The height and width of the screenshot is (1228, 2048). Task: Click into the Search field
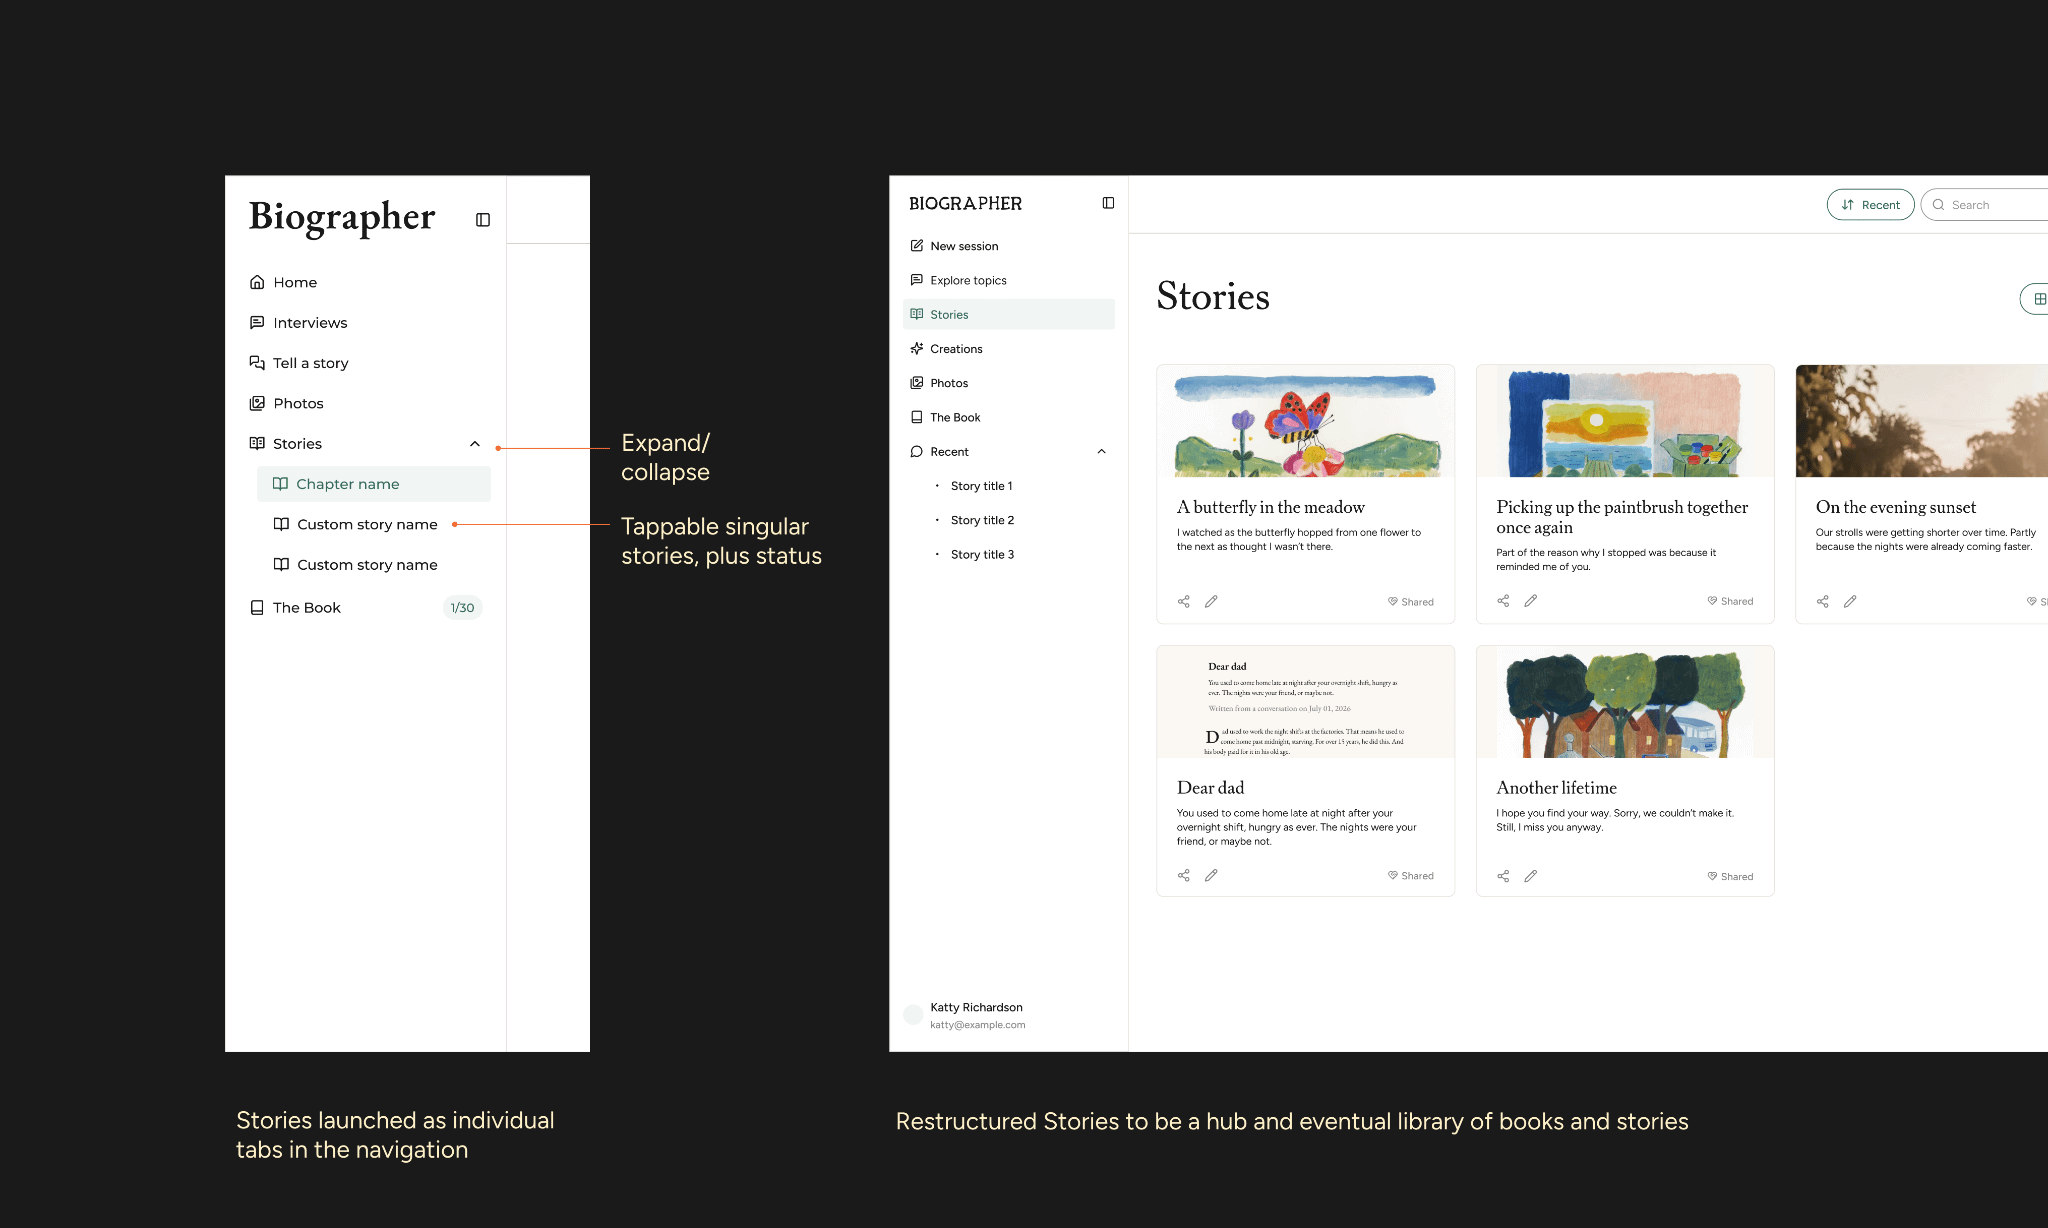[x=1985, y=205]
